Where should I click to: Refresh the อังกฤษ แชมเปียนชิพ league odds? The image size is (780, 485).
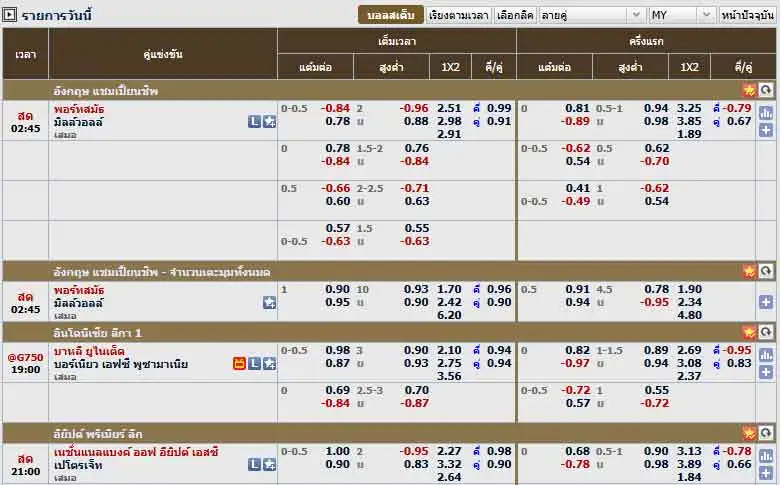click(x=765, y=90)
